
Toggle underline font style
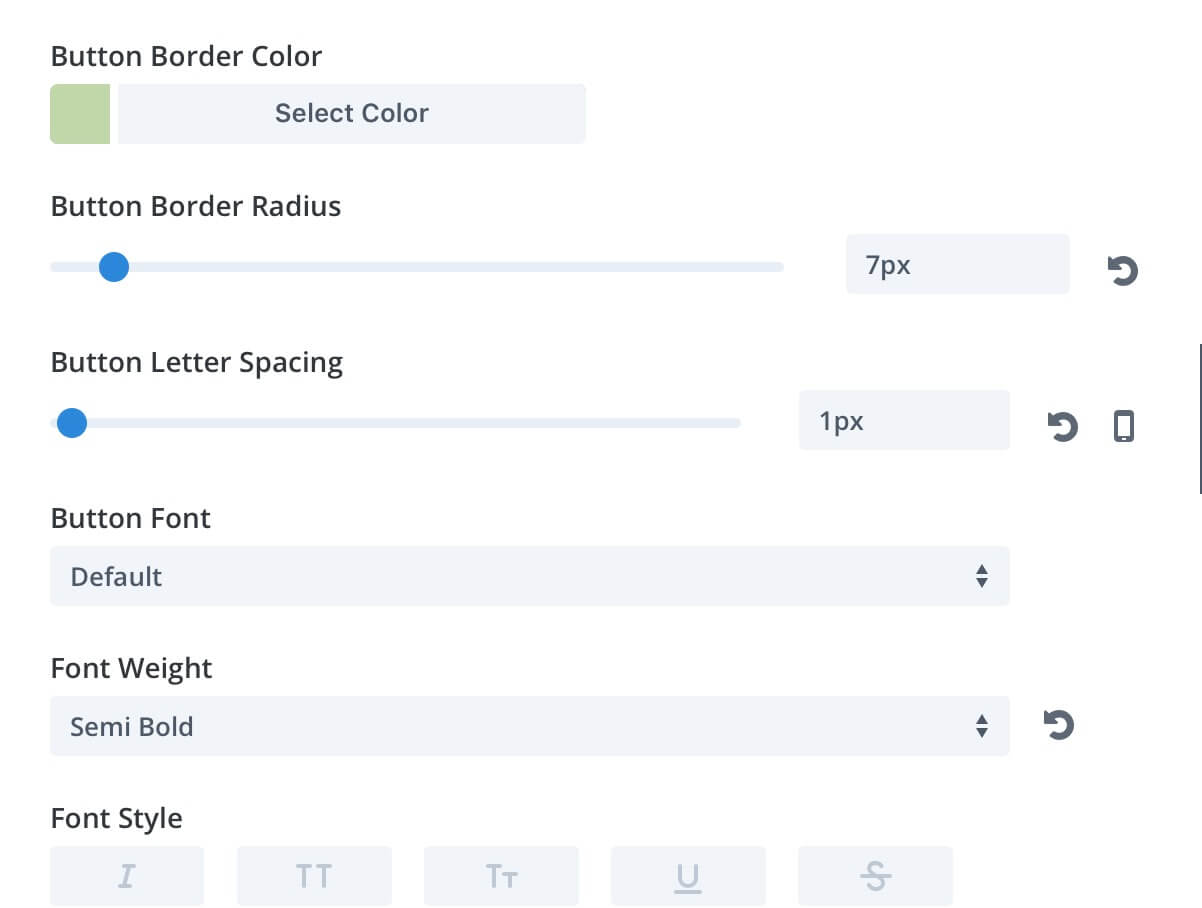[x=688, y=876]
